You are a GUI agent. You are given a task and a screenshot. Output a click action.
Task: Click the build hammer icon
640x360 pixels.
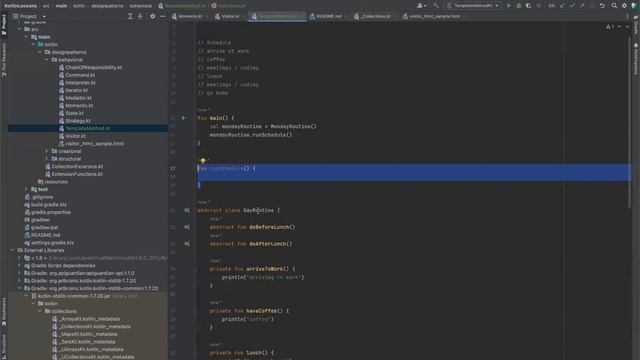tap(436, 6)
